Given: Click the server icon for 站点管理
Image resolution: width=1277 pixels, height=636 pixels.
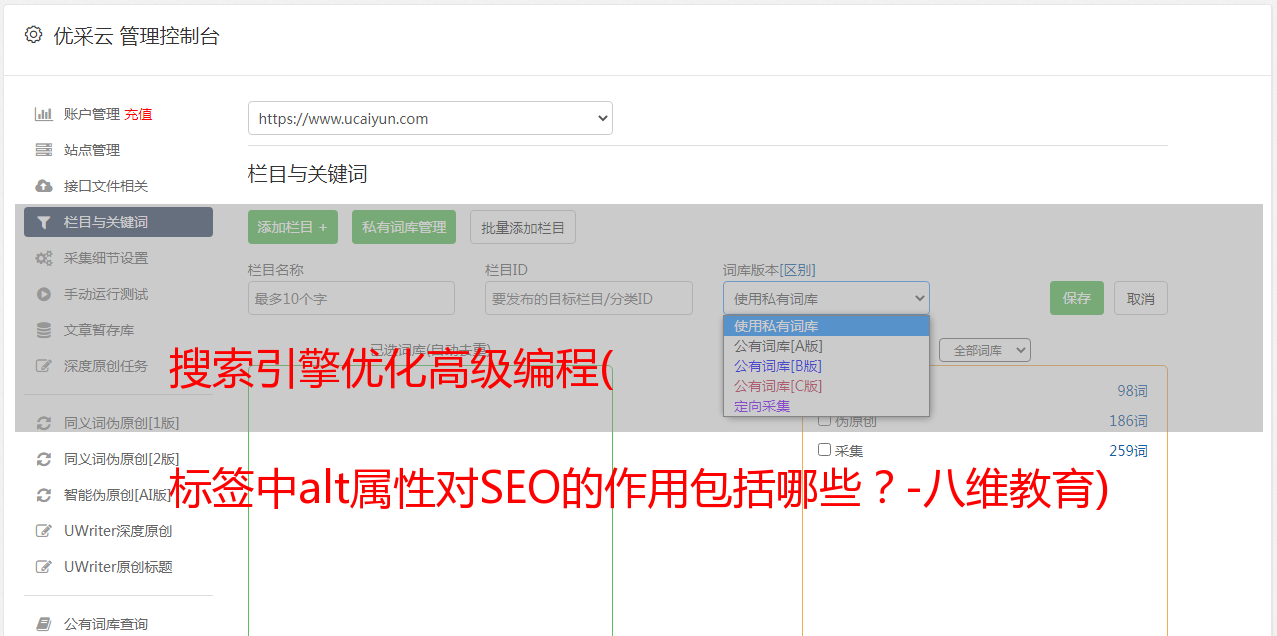Looking at the screenshot, I should click(43, 150).
